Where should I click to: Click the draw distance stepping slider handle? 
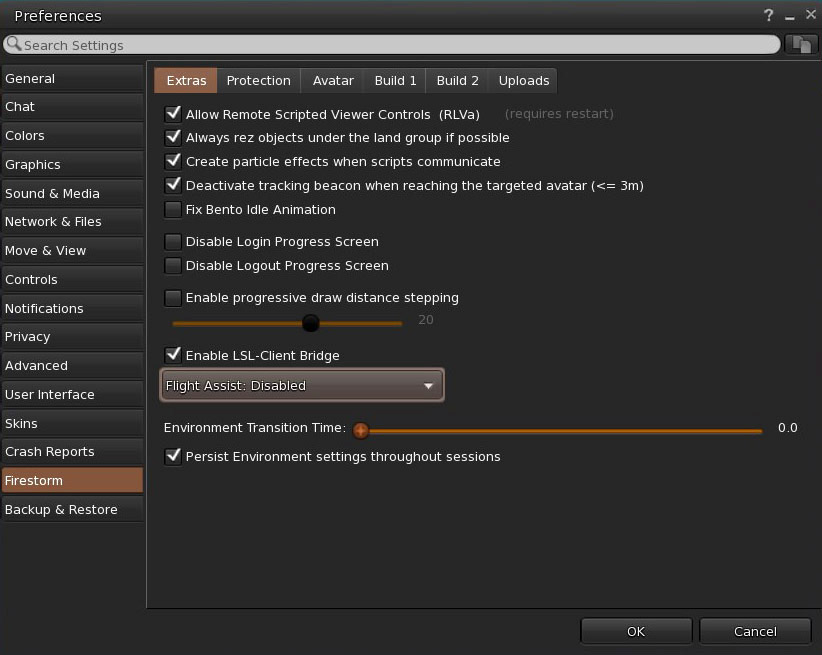pos(310,323)
